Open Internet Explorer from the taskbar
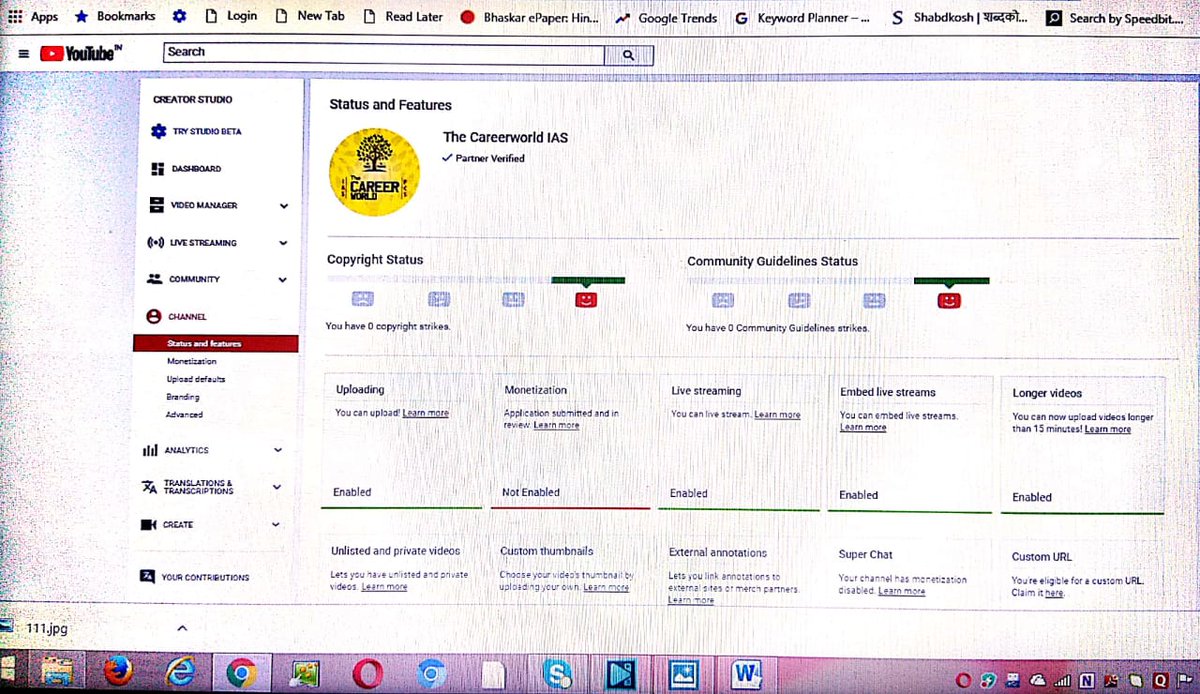The height and width of the screenshot is (694, 1200). click(180, 673)
